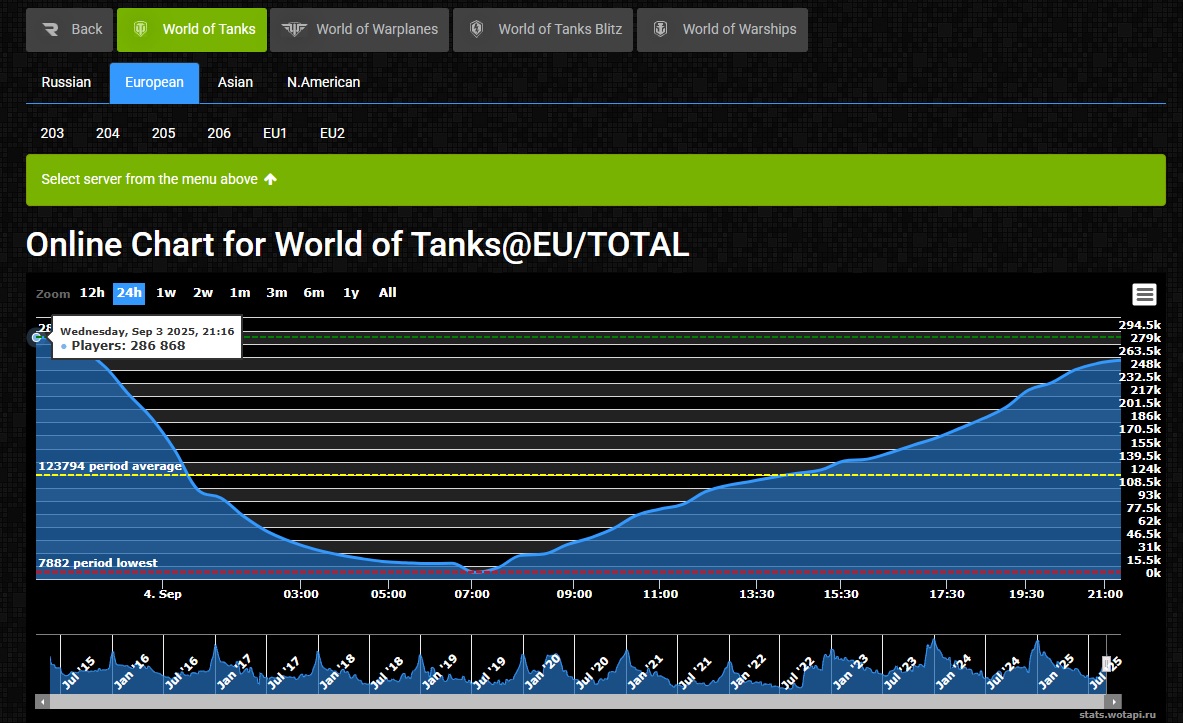Image resolution: width=1183 pixels, height=723 pixels.
Task: Click the '294.5k' y-axis label
Action: click(x=1140, y=325)
